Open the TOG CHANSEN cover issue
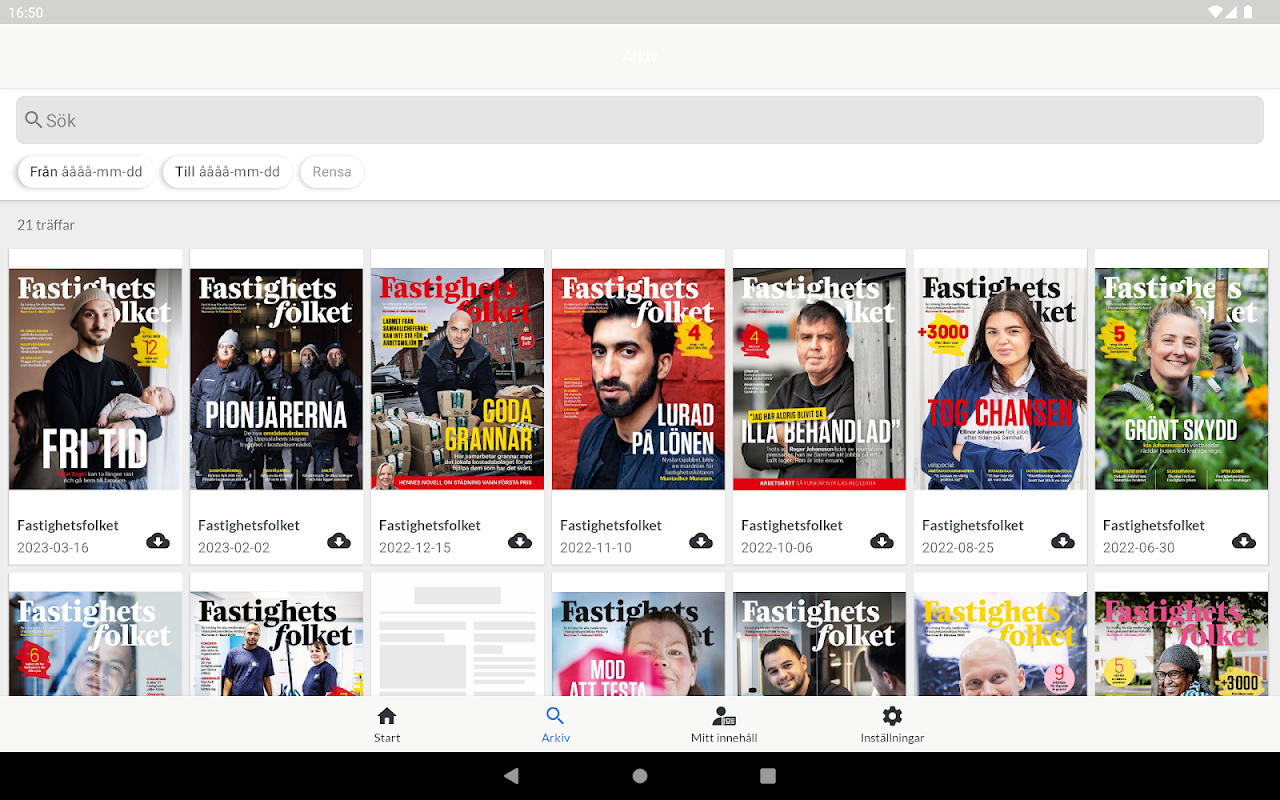Image resolution: width=1280 pixels, height=800 pixels. (1001, 379)
